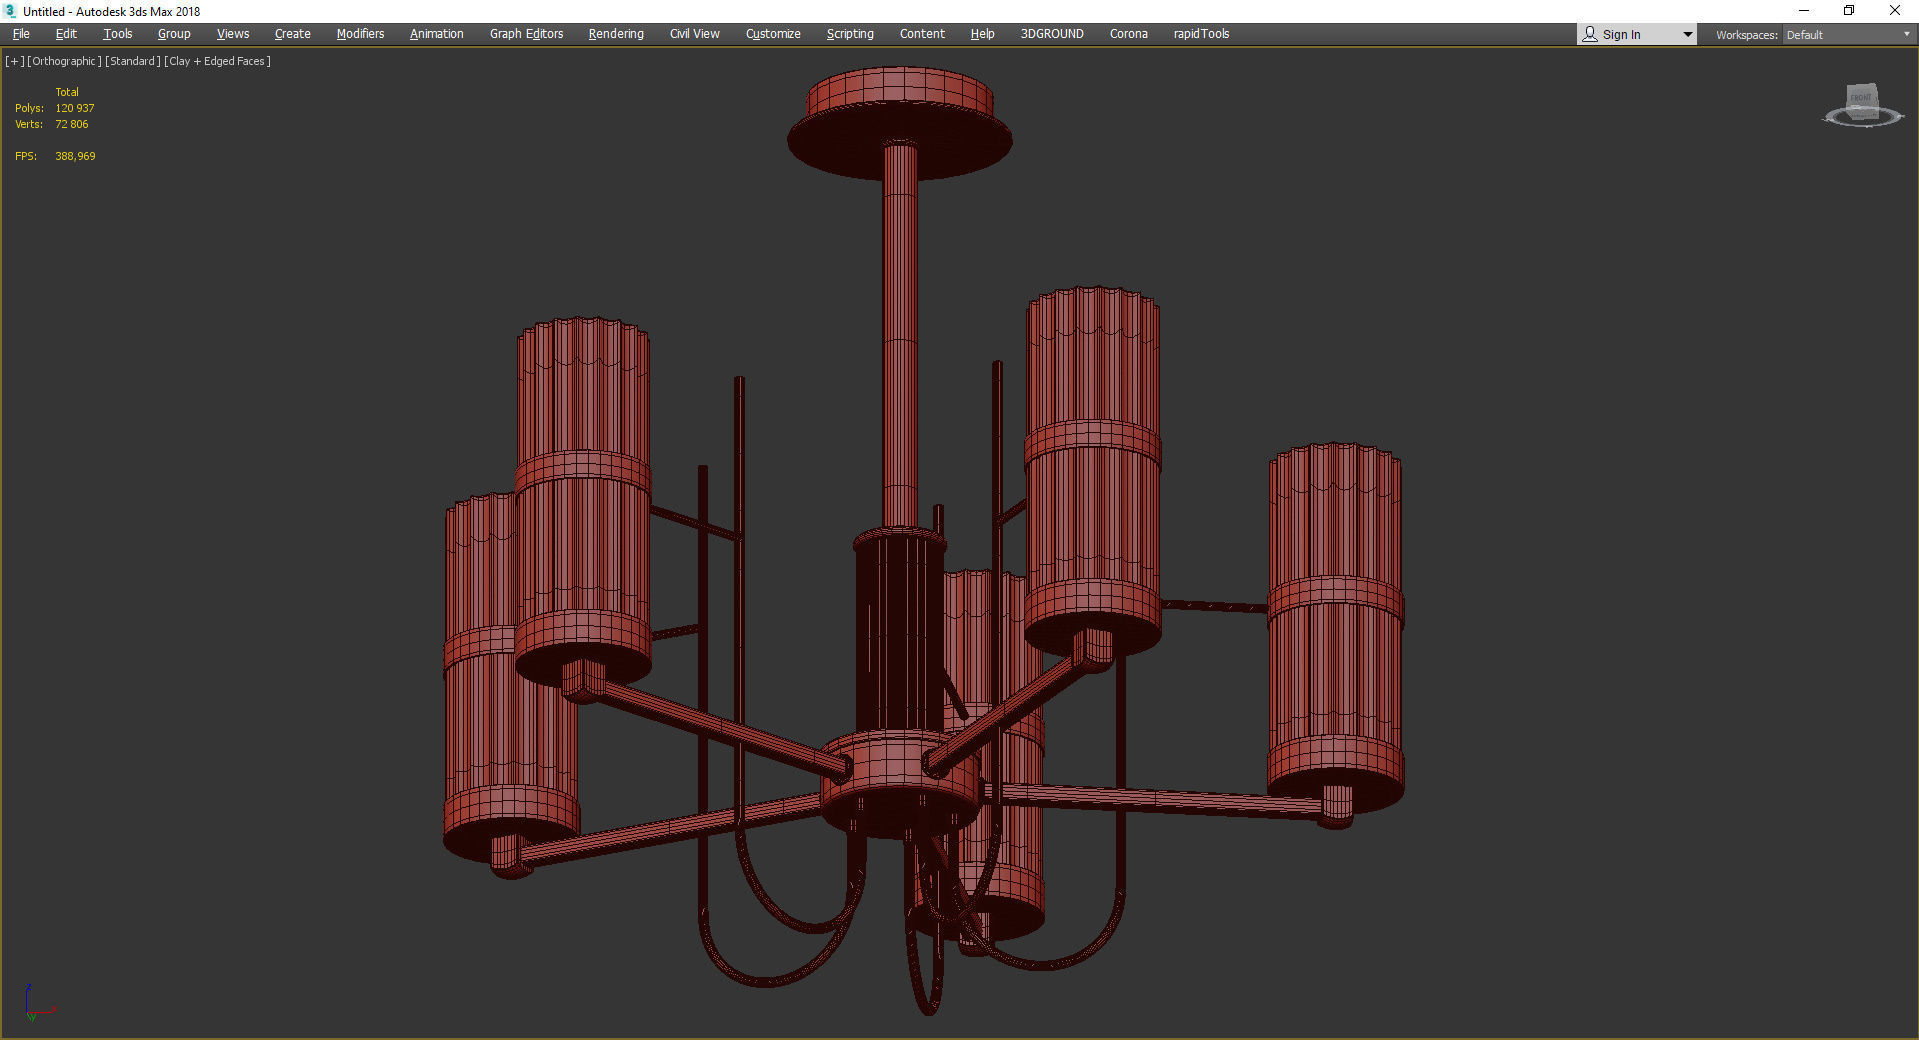
Task: Open the 3DGROUND menu
Action: point(1052,34)
